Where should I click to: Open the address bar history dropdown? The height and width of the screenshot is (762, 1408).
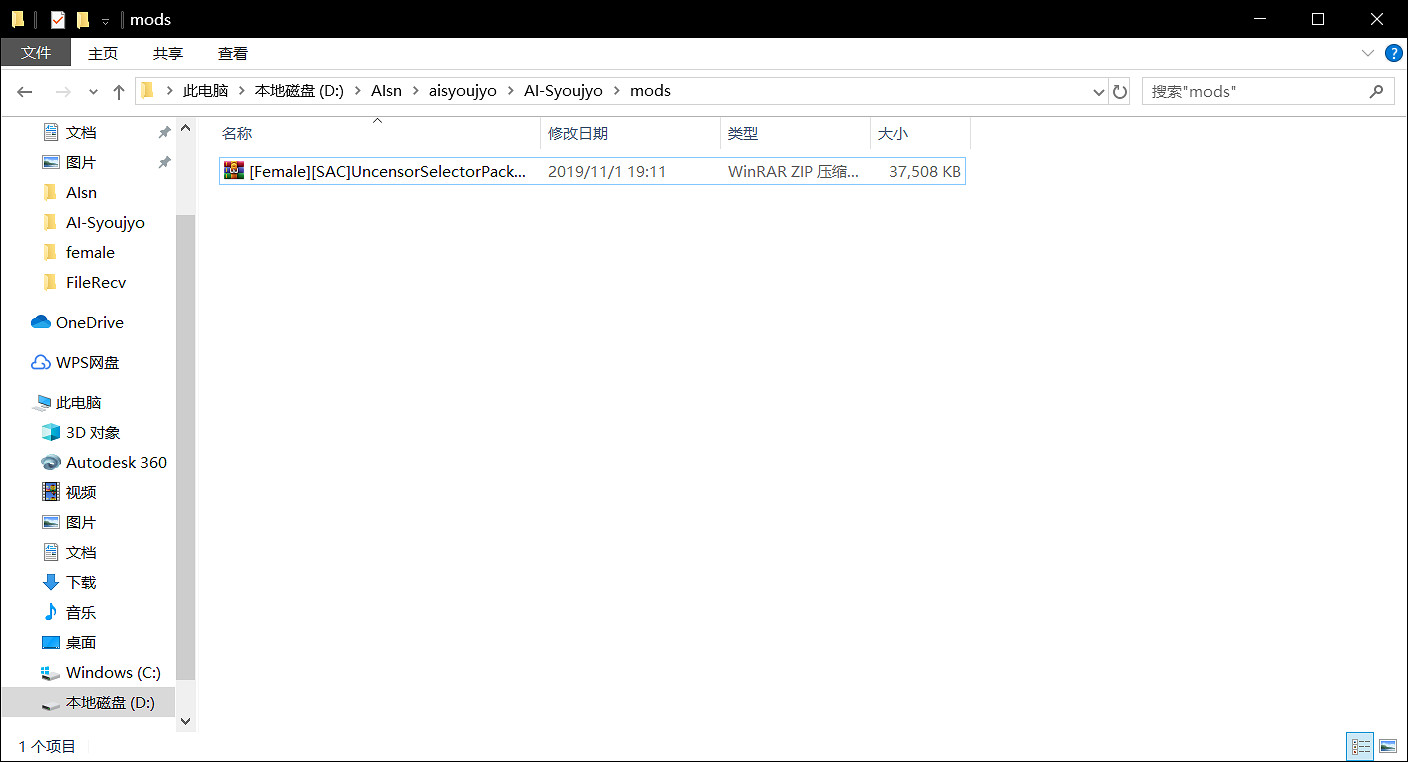point(1099,92)
